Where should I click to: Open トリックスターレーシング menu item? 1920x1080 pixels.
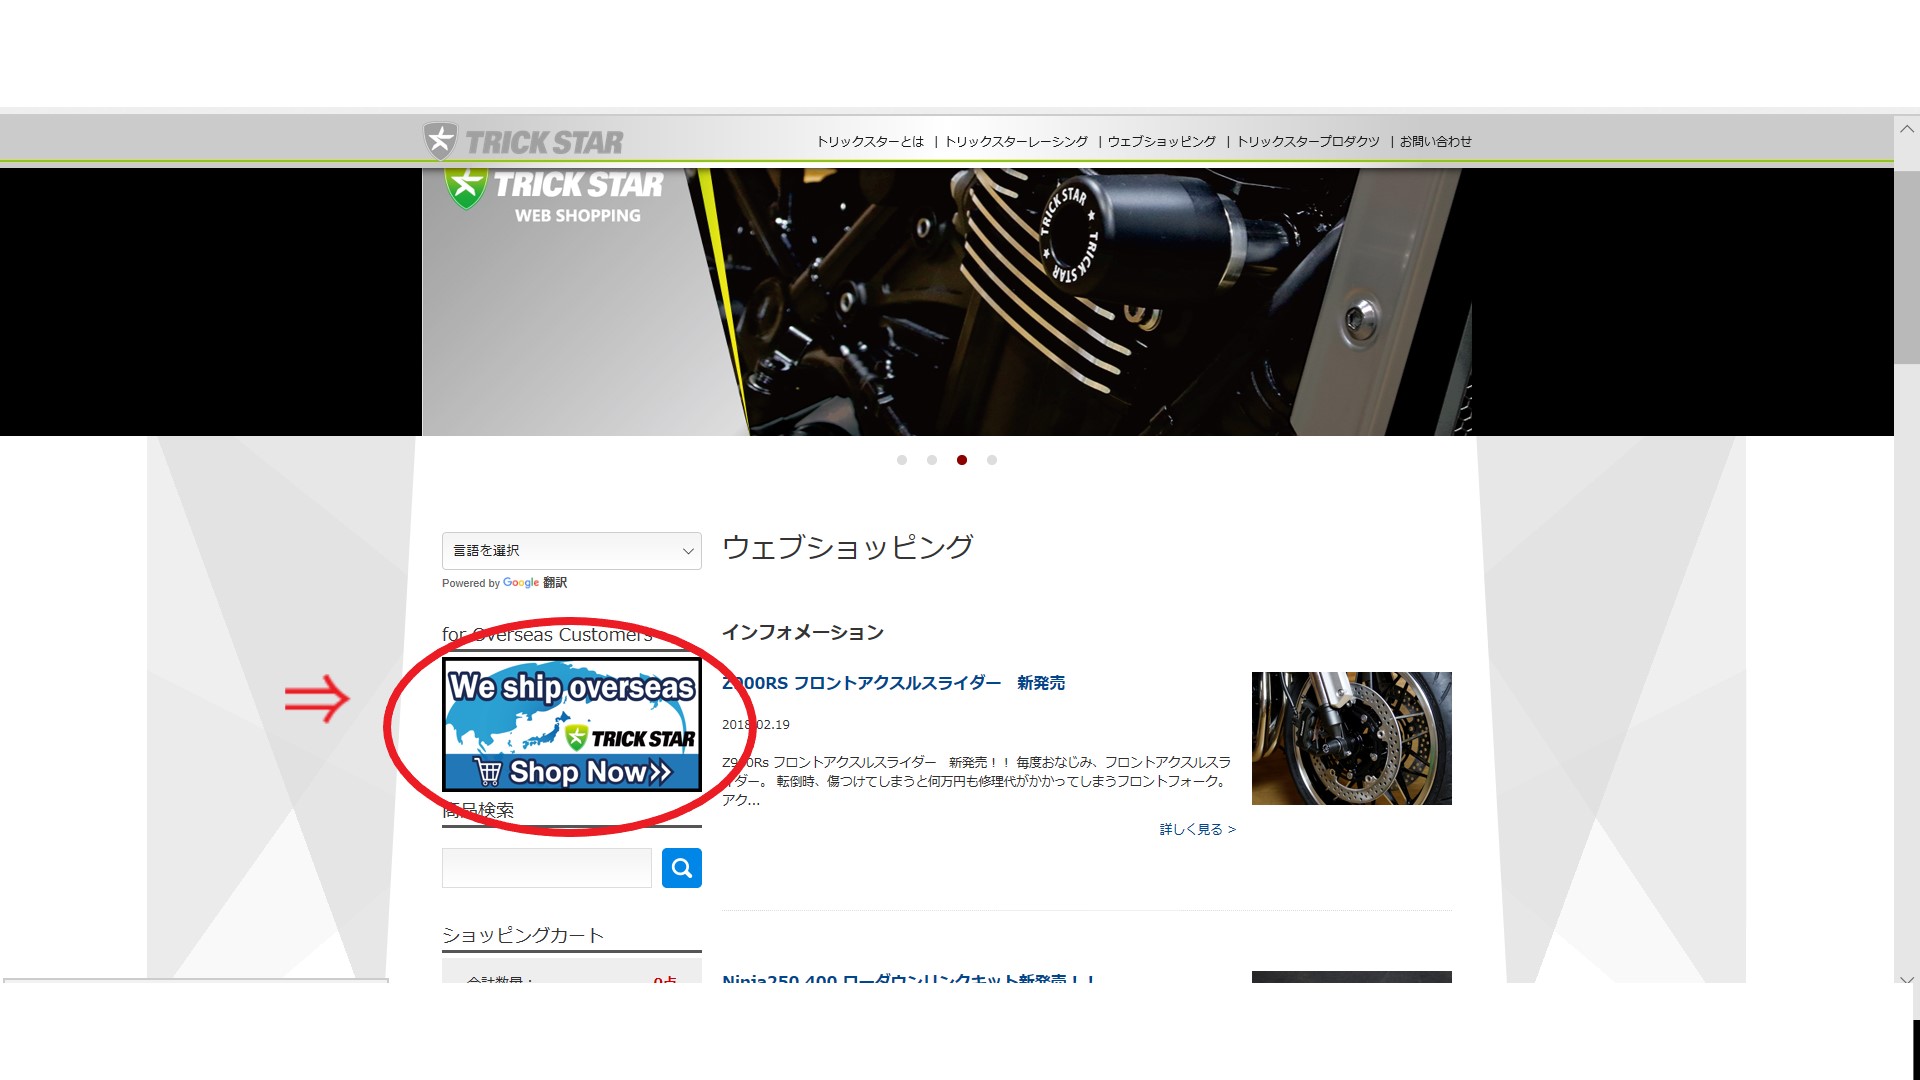pos(1016,142)
